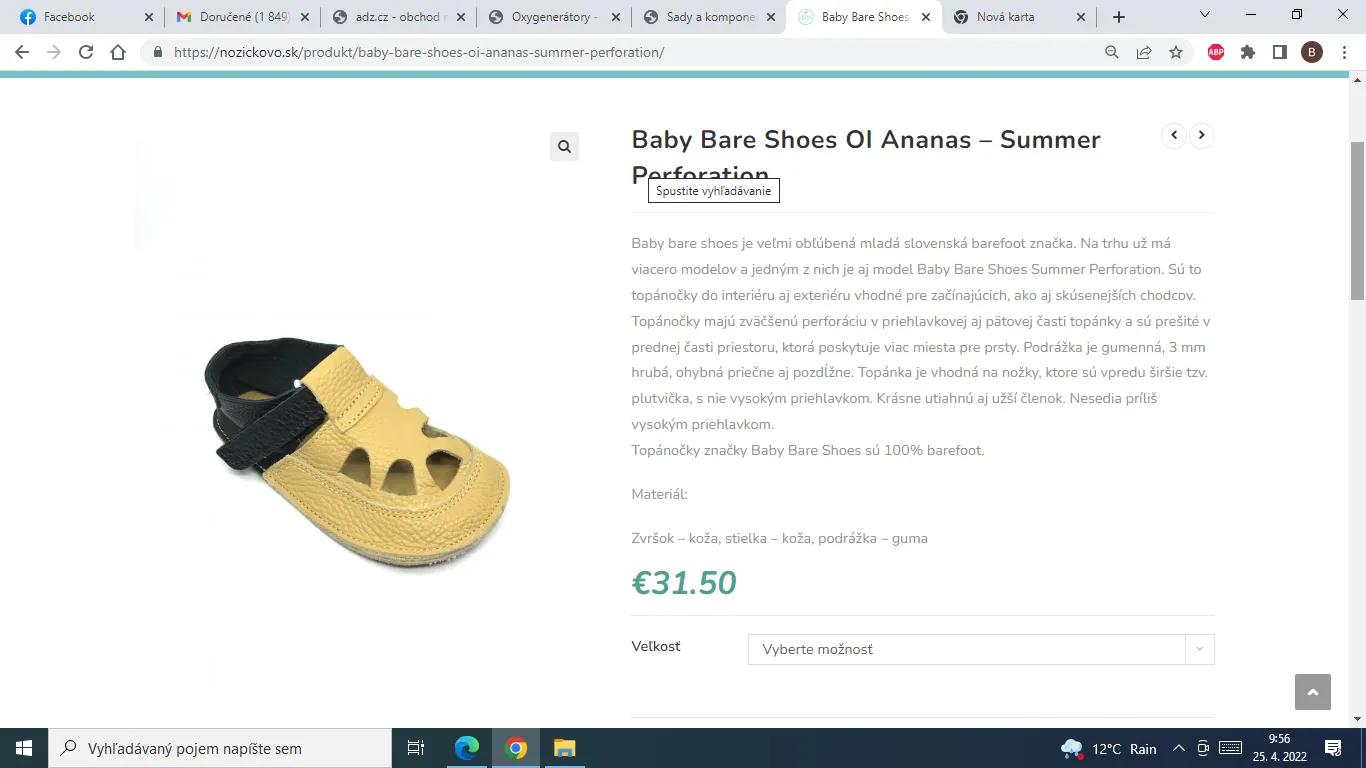Go to next product arrow

[1201, 135]
